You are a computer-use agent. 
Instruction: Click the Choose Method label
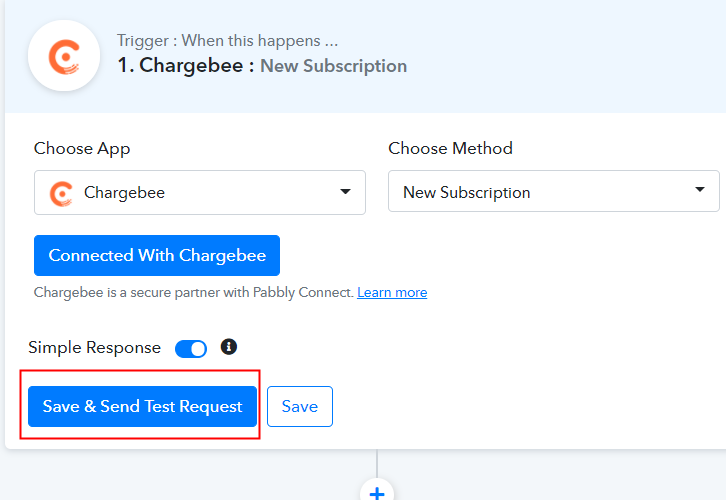(x=451, y=148)
